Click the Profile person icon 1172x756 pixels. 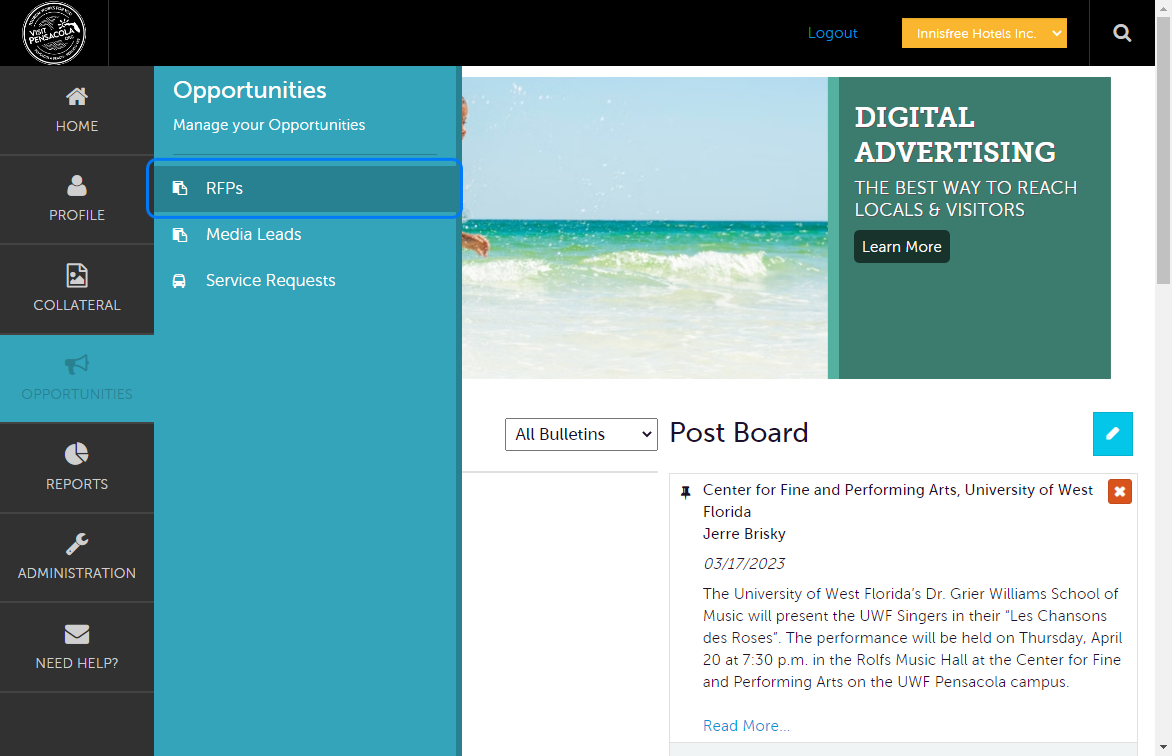point(77,185)
